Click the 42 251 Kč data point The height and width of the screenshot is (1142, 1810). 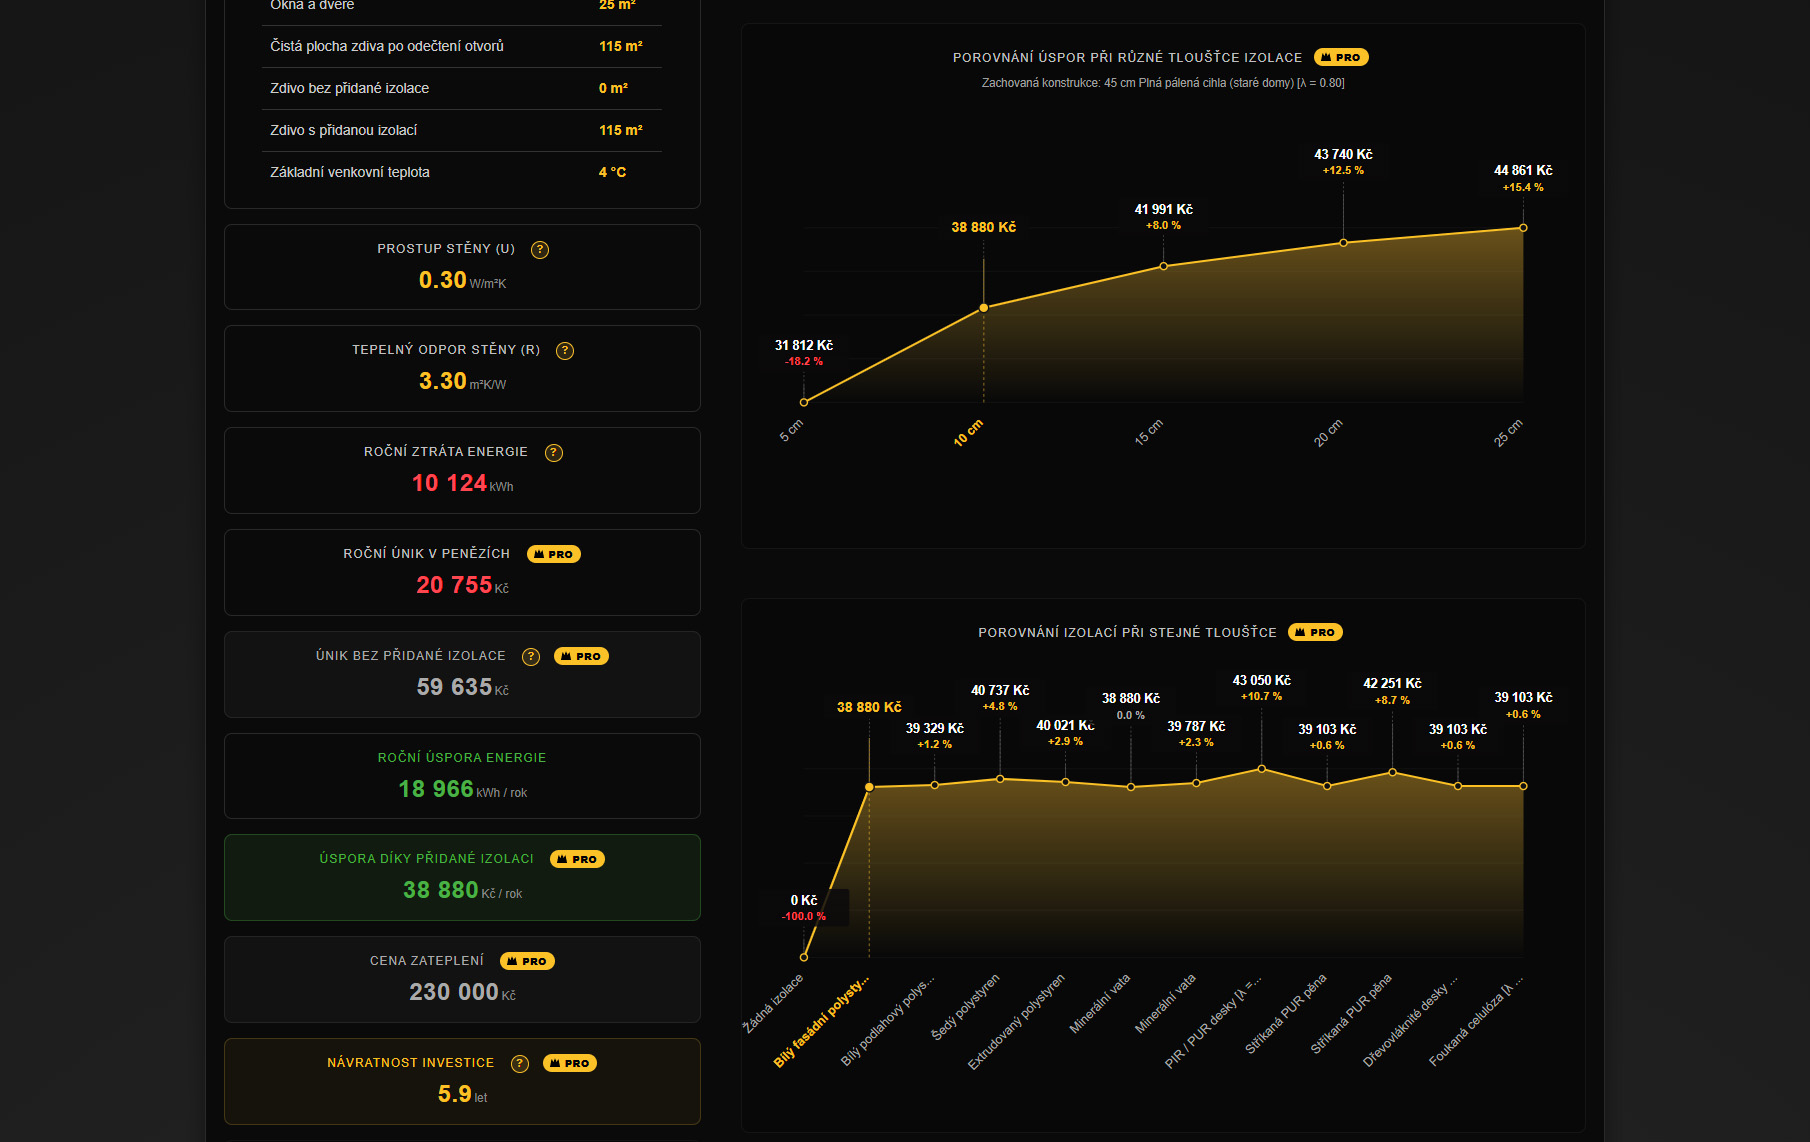(1392, 772)
